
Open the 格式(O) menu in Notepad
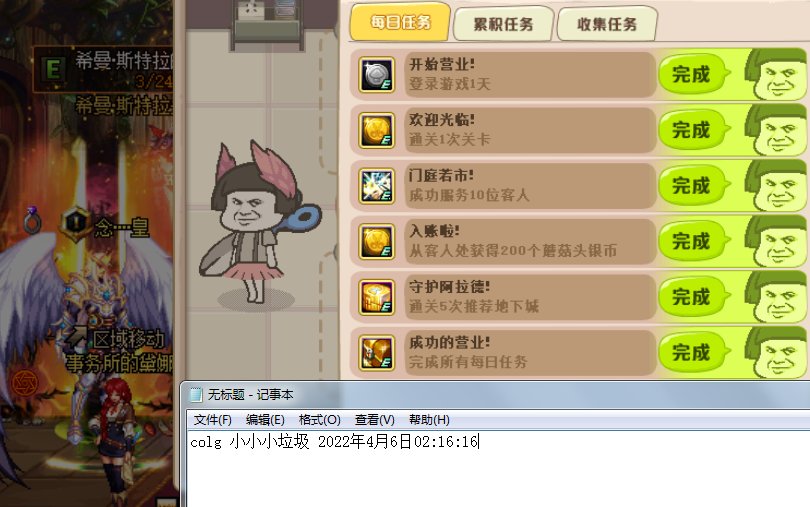point(319,420)
